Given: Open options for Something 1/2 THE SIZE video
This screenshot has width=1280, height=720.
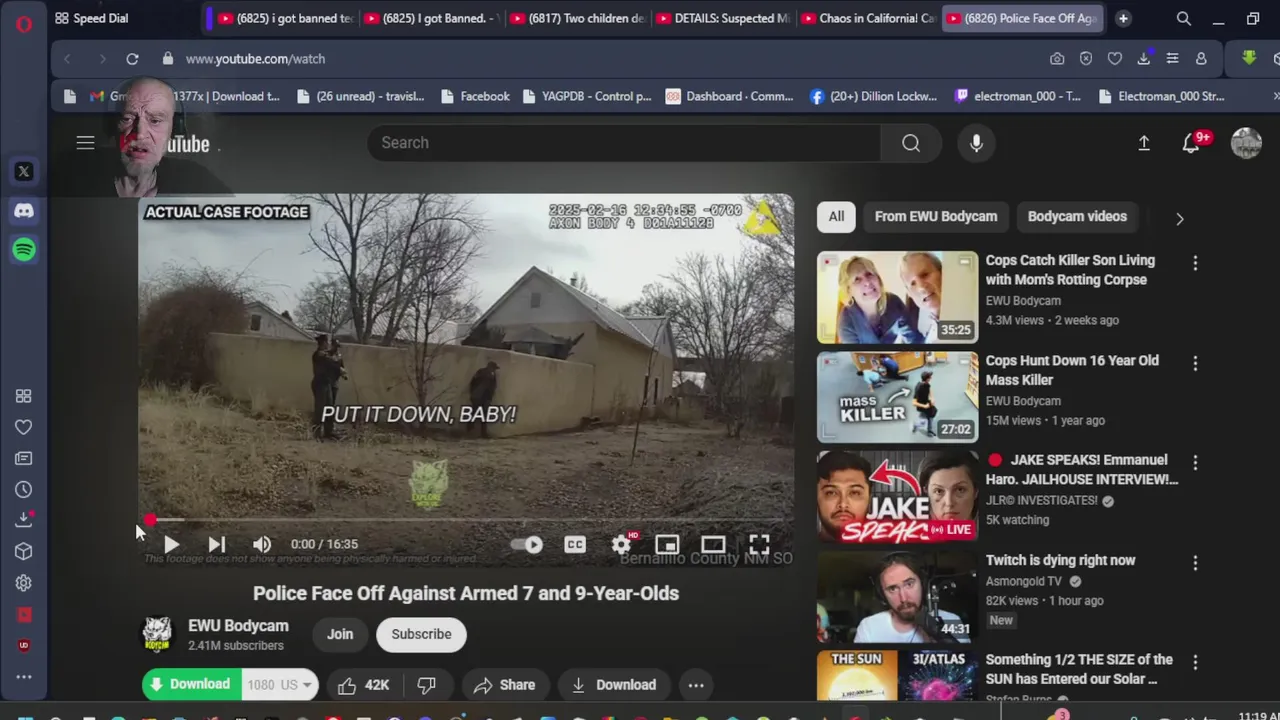Looking at the screenshot, I should point(1195,662).
